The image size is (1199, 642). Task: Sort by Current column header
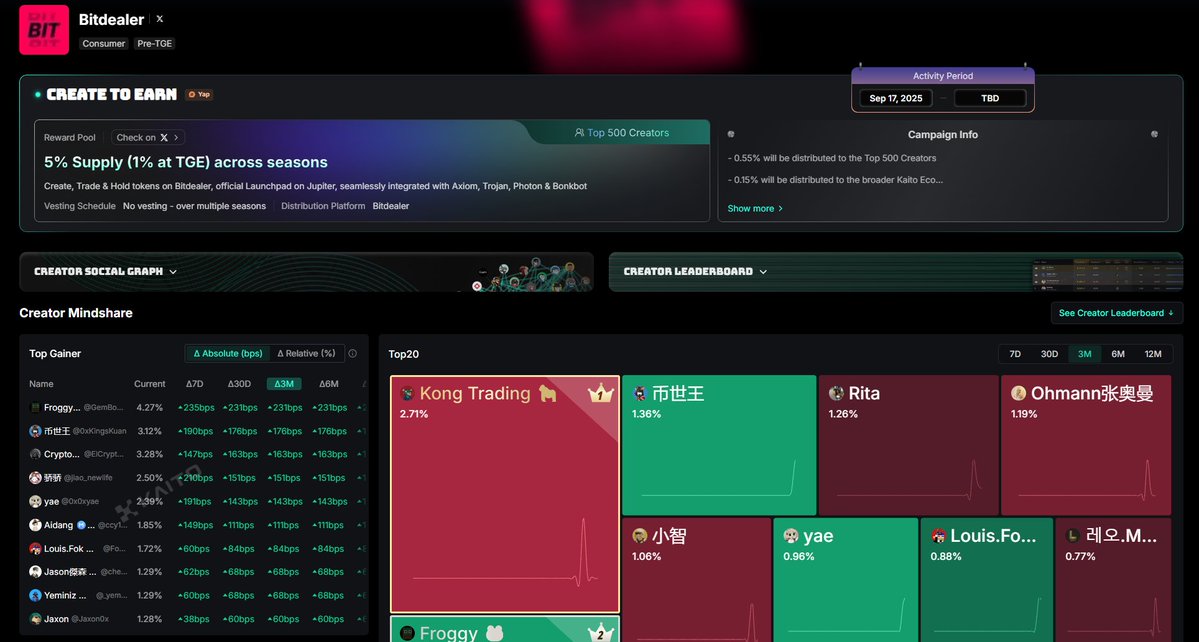pyautogui.click(x=150, y=384)
